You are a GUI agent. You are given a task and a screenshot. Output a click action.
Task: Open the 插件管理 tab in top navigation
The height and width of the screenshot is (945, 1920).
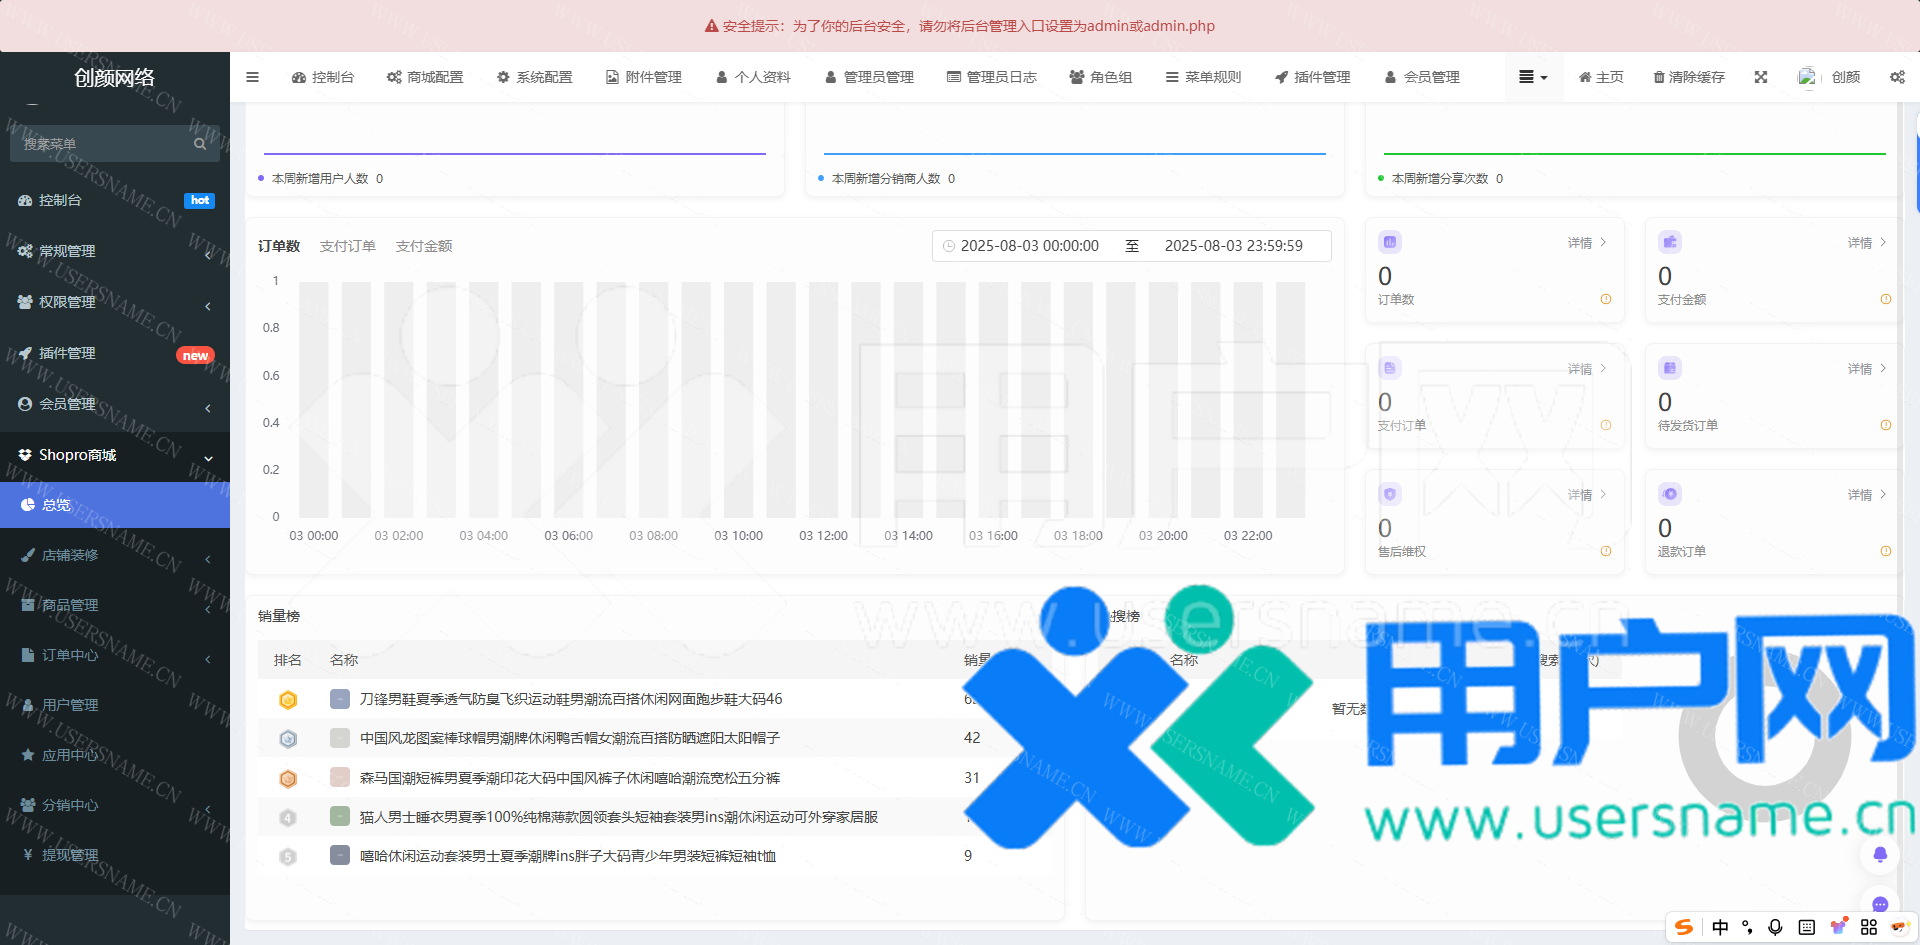pyautogui.click(x=1312, y=77)
